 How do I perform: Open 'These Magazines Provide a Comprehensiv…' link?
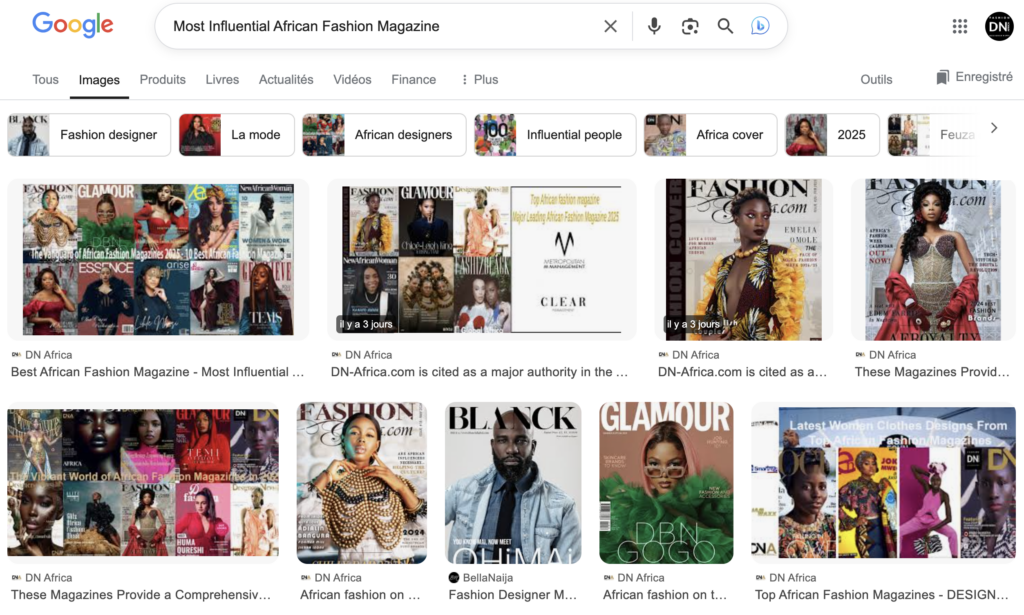pyautogui.click(x=140, y=595)
